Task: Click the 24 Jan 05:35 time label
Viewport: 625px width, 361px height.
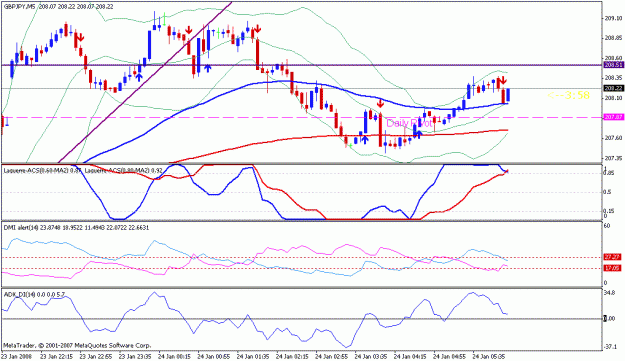Action: 489,356
